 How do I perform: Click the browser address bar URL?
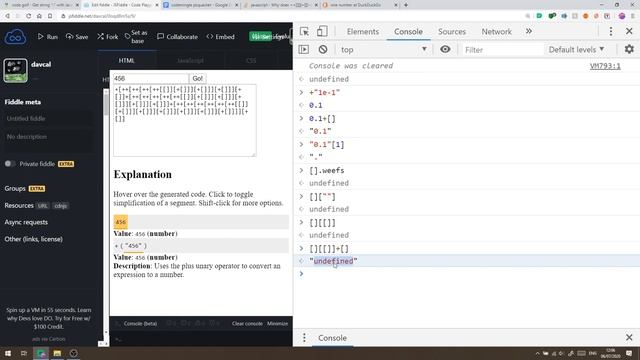coord(102,16)
